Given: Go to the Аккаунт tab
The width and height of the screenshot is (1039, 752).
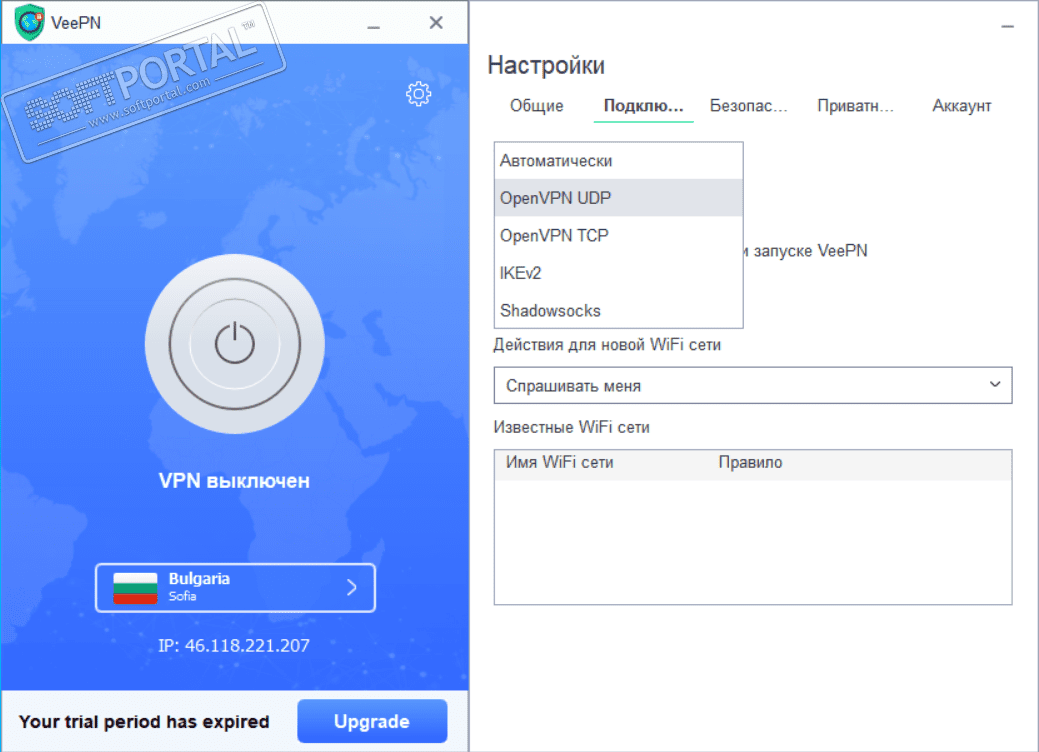Looking at the screenshot, I should pos(961,106).
